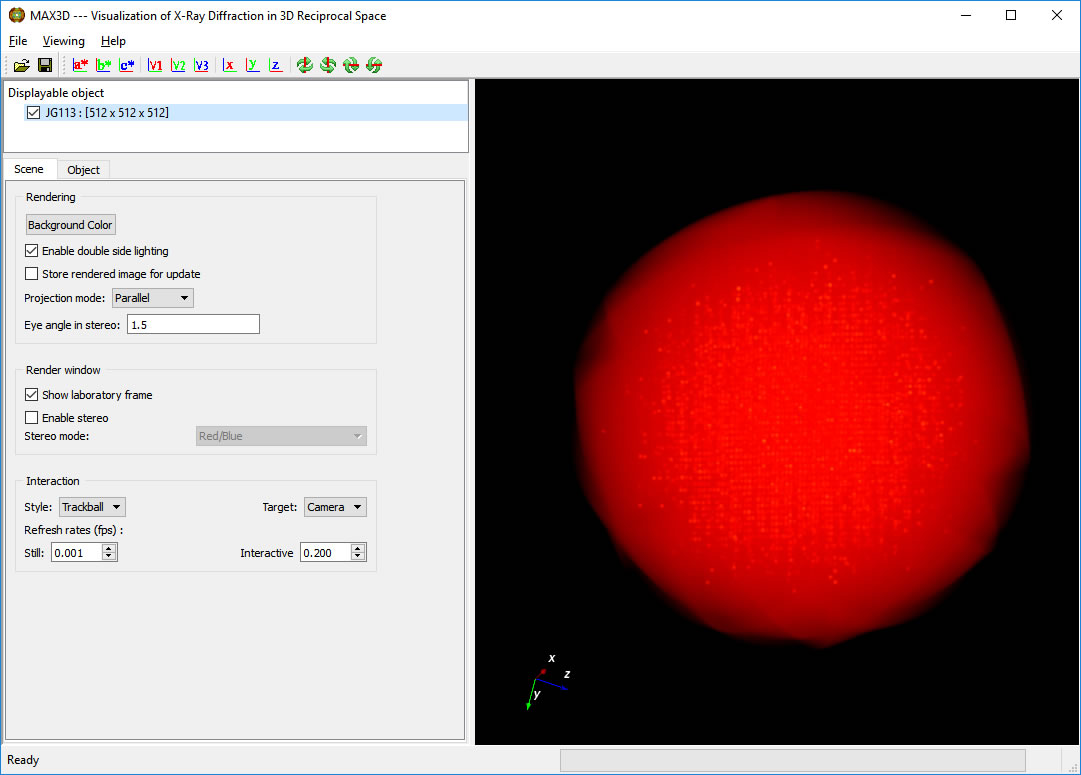View along laboratory y axis
Image resolution: width=1081 pixels, height=775 pixels.
click(252, 66)
